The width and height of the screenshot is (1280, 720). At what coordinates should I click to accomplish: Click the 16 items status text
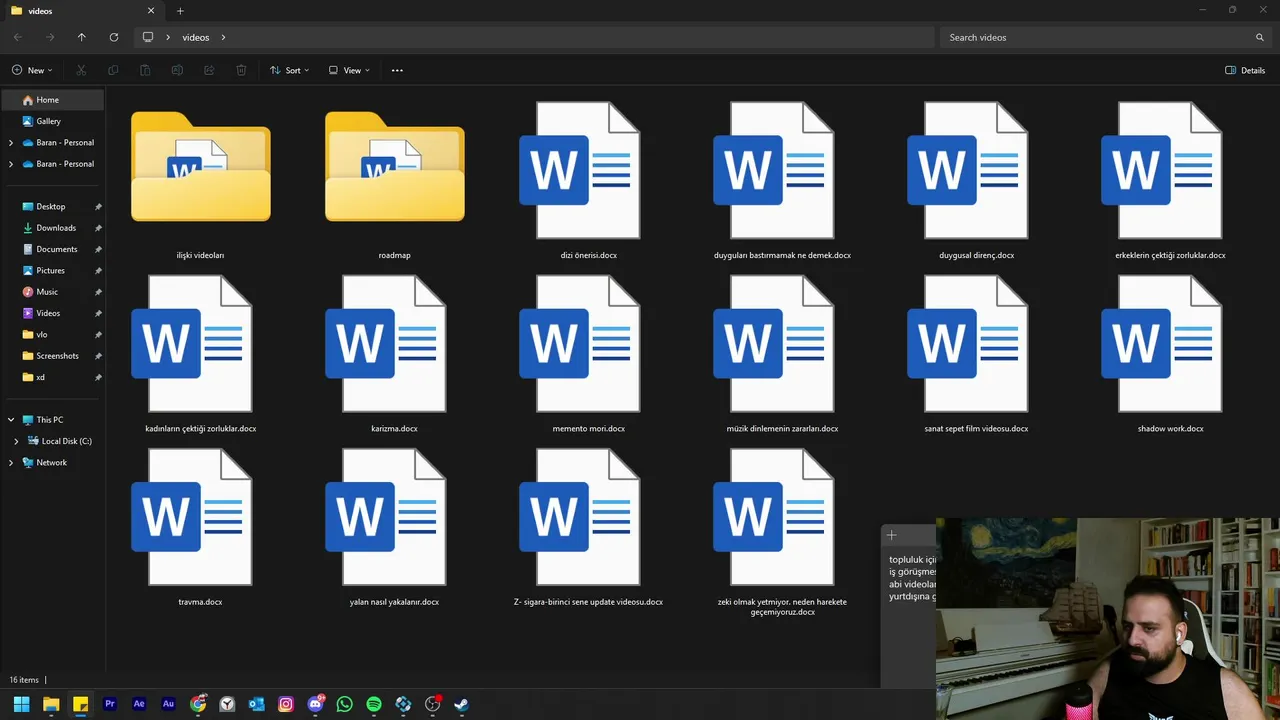click(24, 680)
